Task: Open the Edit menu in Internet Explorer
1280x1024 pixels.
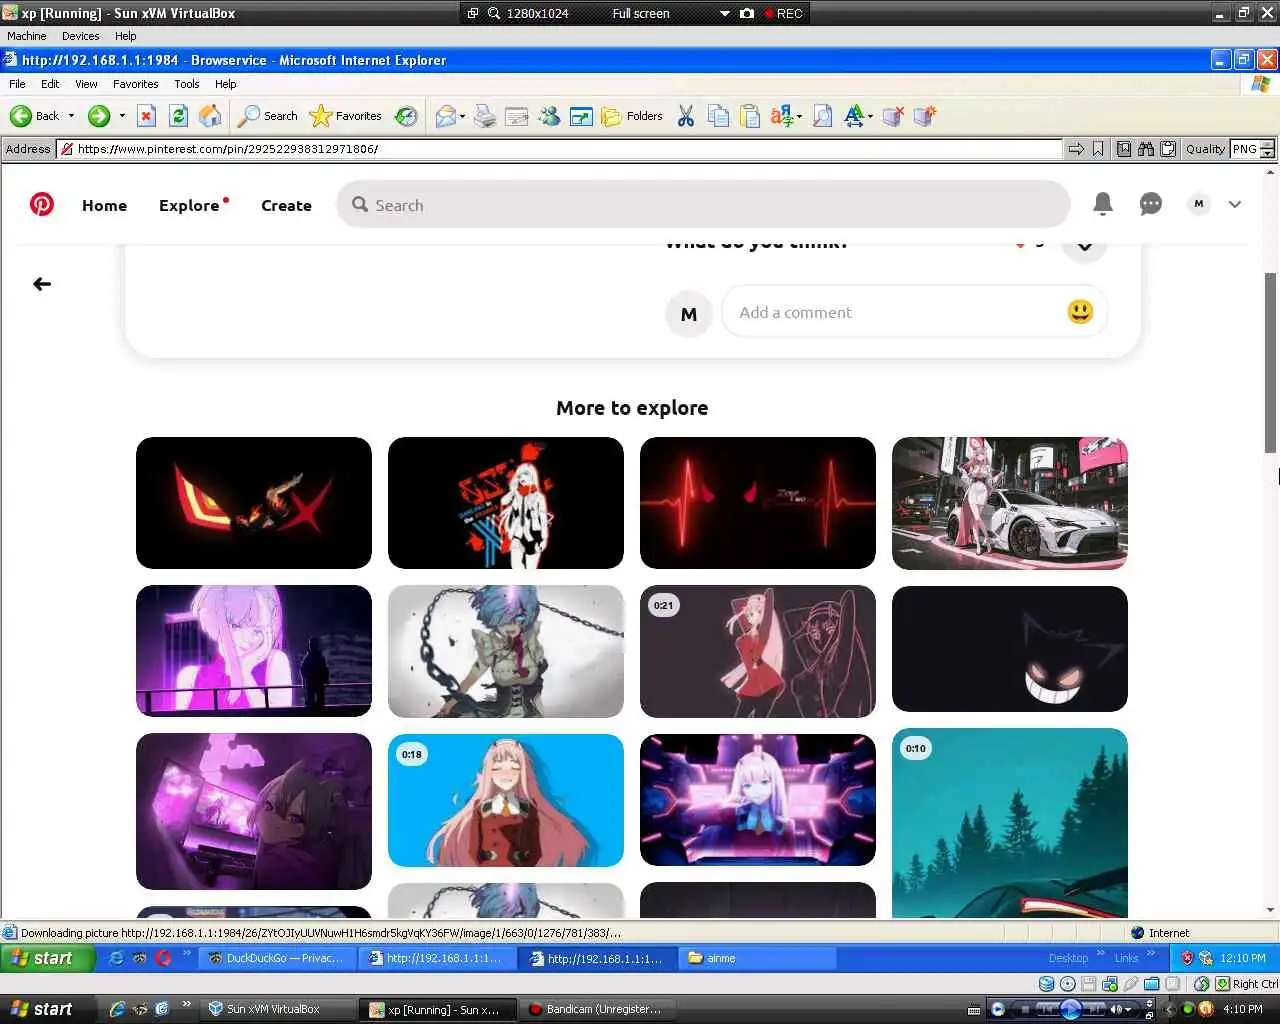Action: click(50, 84)
